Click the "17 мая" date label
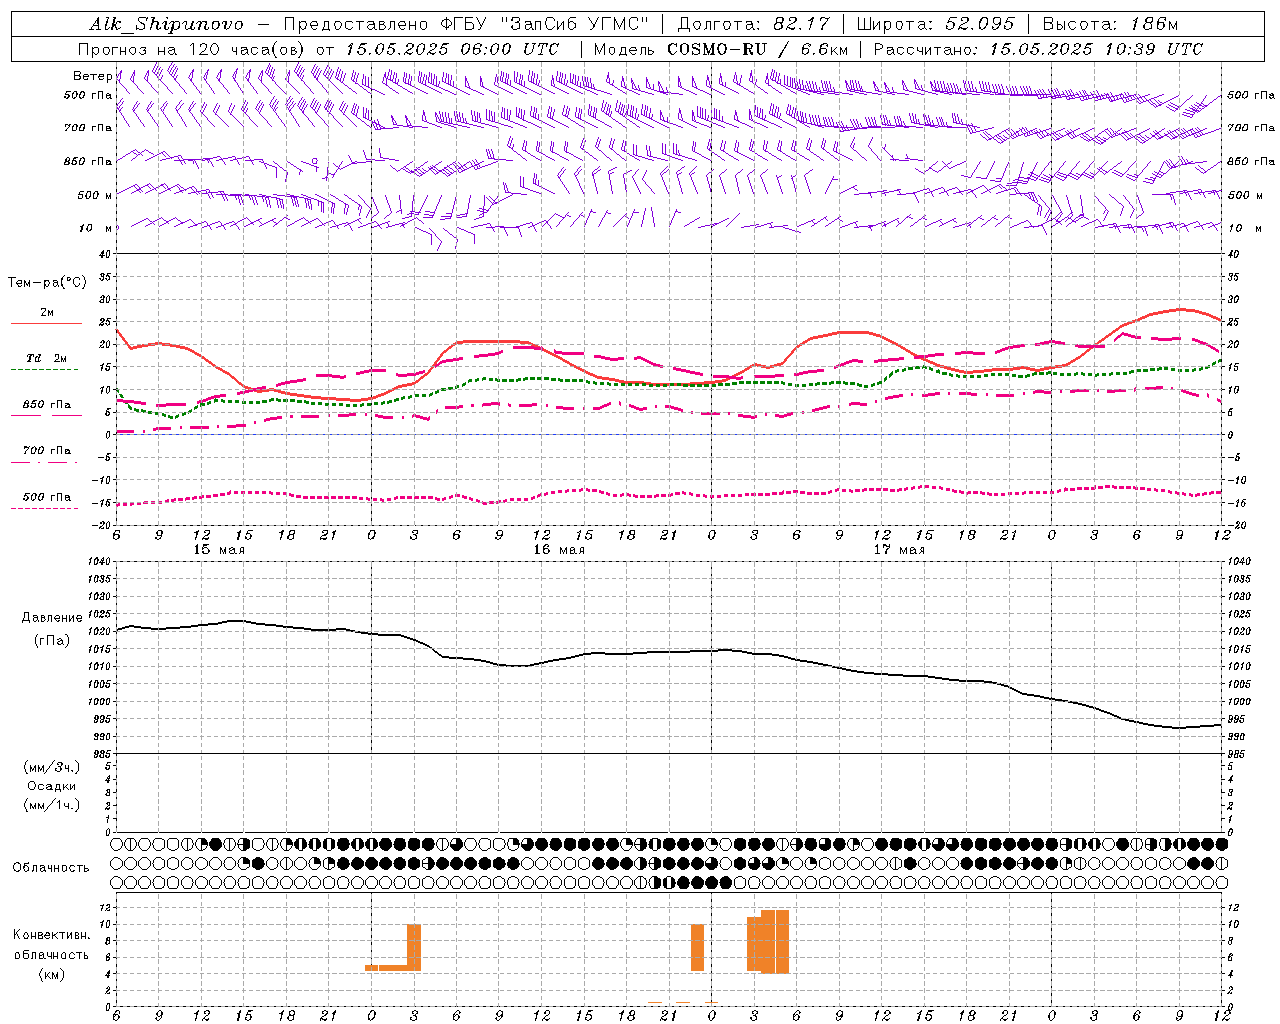Image resolution: width=1280 pixels, height=1024 pixels. [x=899, y=550]
